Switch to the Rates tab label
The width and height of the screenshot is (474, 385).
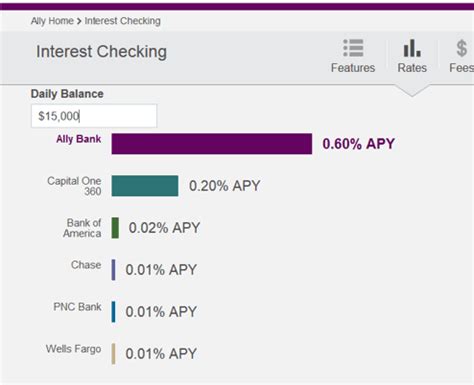click(x=412, y=68)
